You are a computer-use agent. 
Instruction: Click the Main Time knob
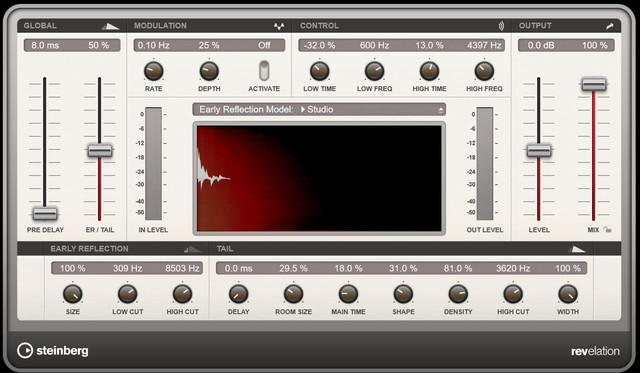pos(348,294)
